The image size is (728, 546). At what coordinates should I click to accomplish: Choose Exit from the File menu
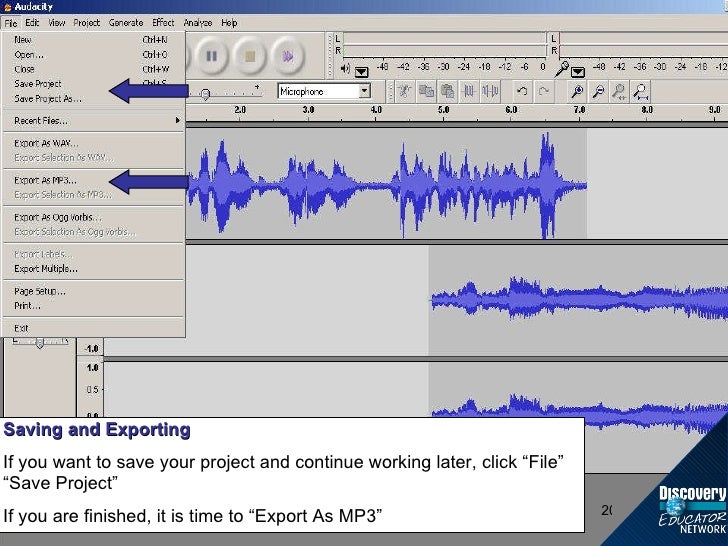point(93,328)
